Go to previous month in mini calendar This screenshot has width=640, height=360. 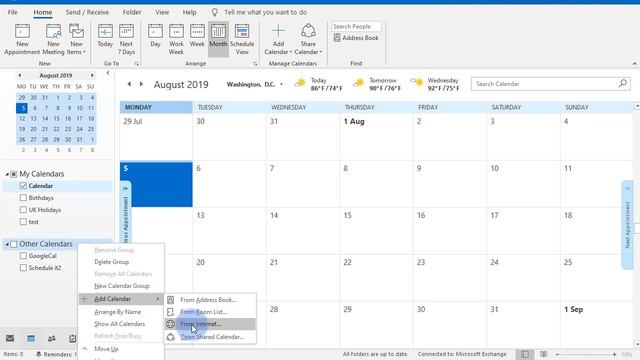[x=20, y=76]
